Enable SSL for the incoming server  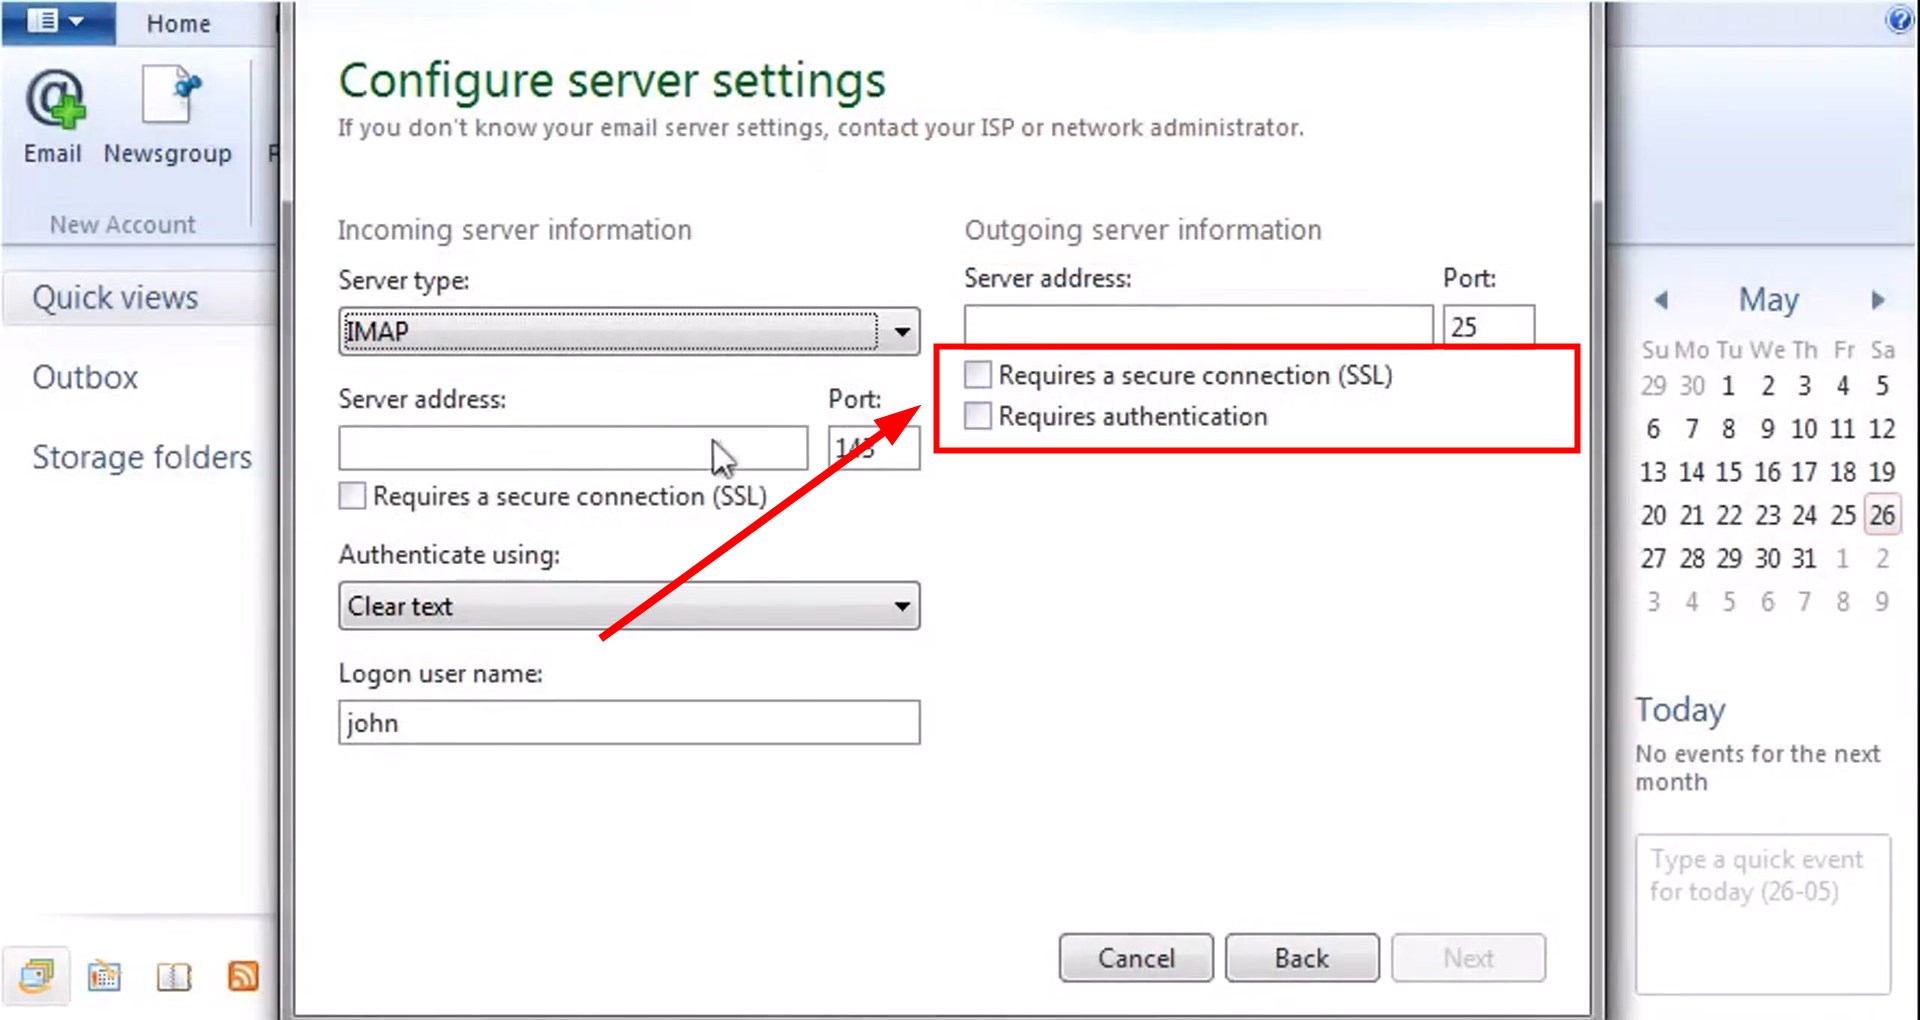[351, 495]
